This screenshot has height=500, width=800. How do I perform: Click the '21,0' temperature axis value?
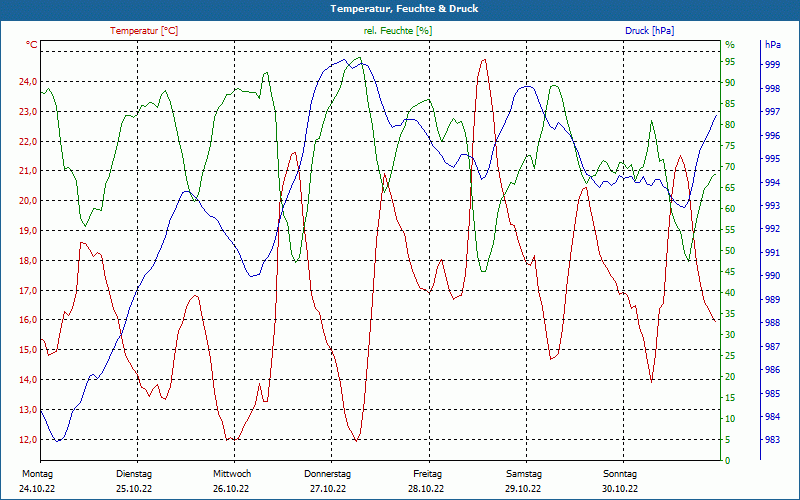point(28,171)
